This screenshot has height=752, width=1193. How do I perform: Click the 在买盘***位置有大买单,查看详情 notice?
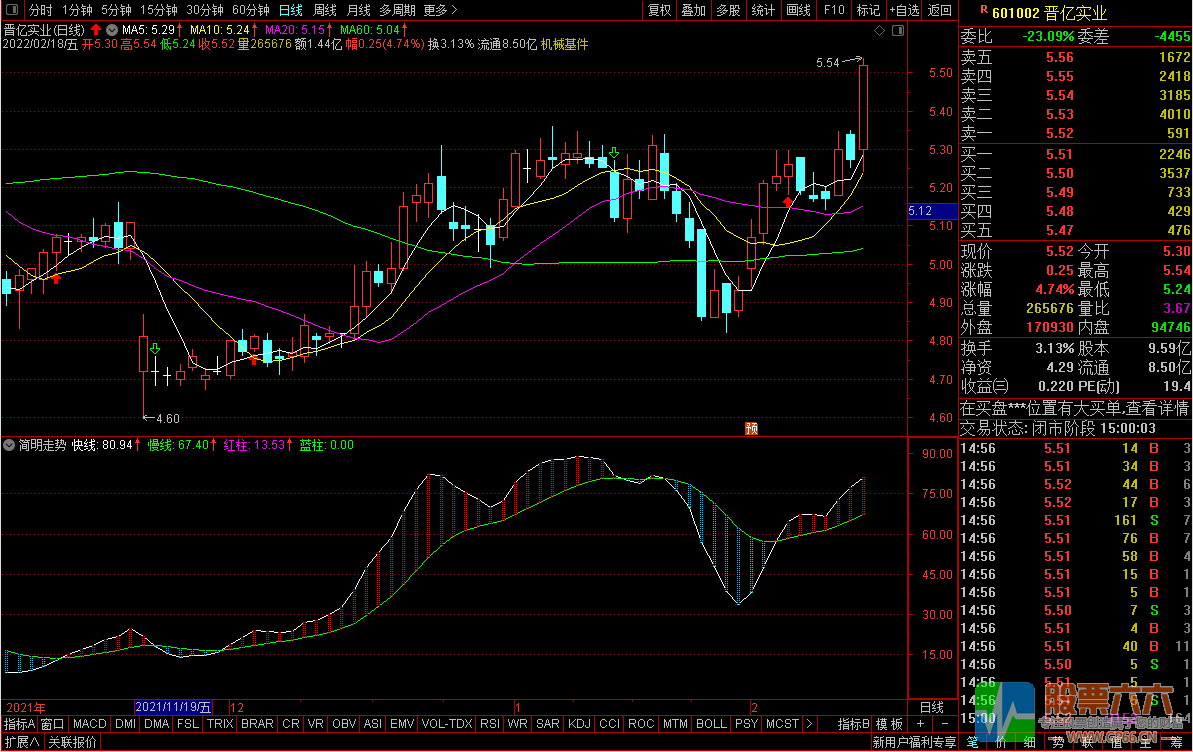(1074, 409)
